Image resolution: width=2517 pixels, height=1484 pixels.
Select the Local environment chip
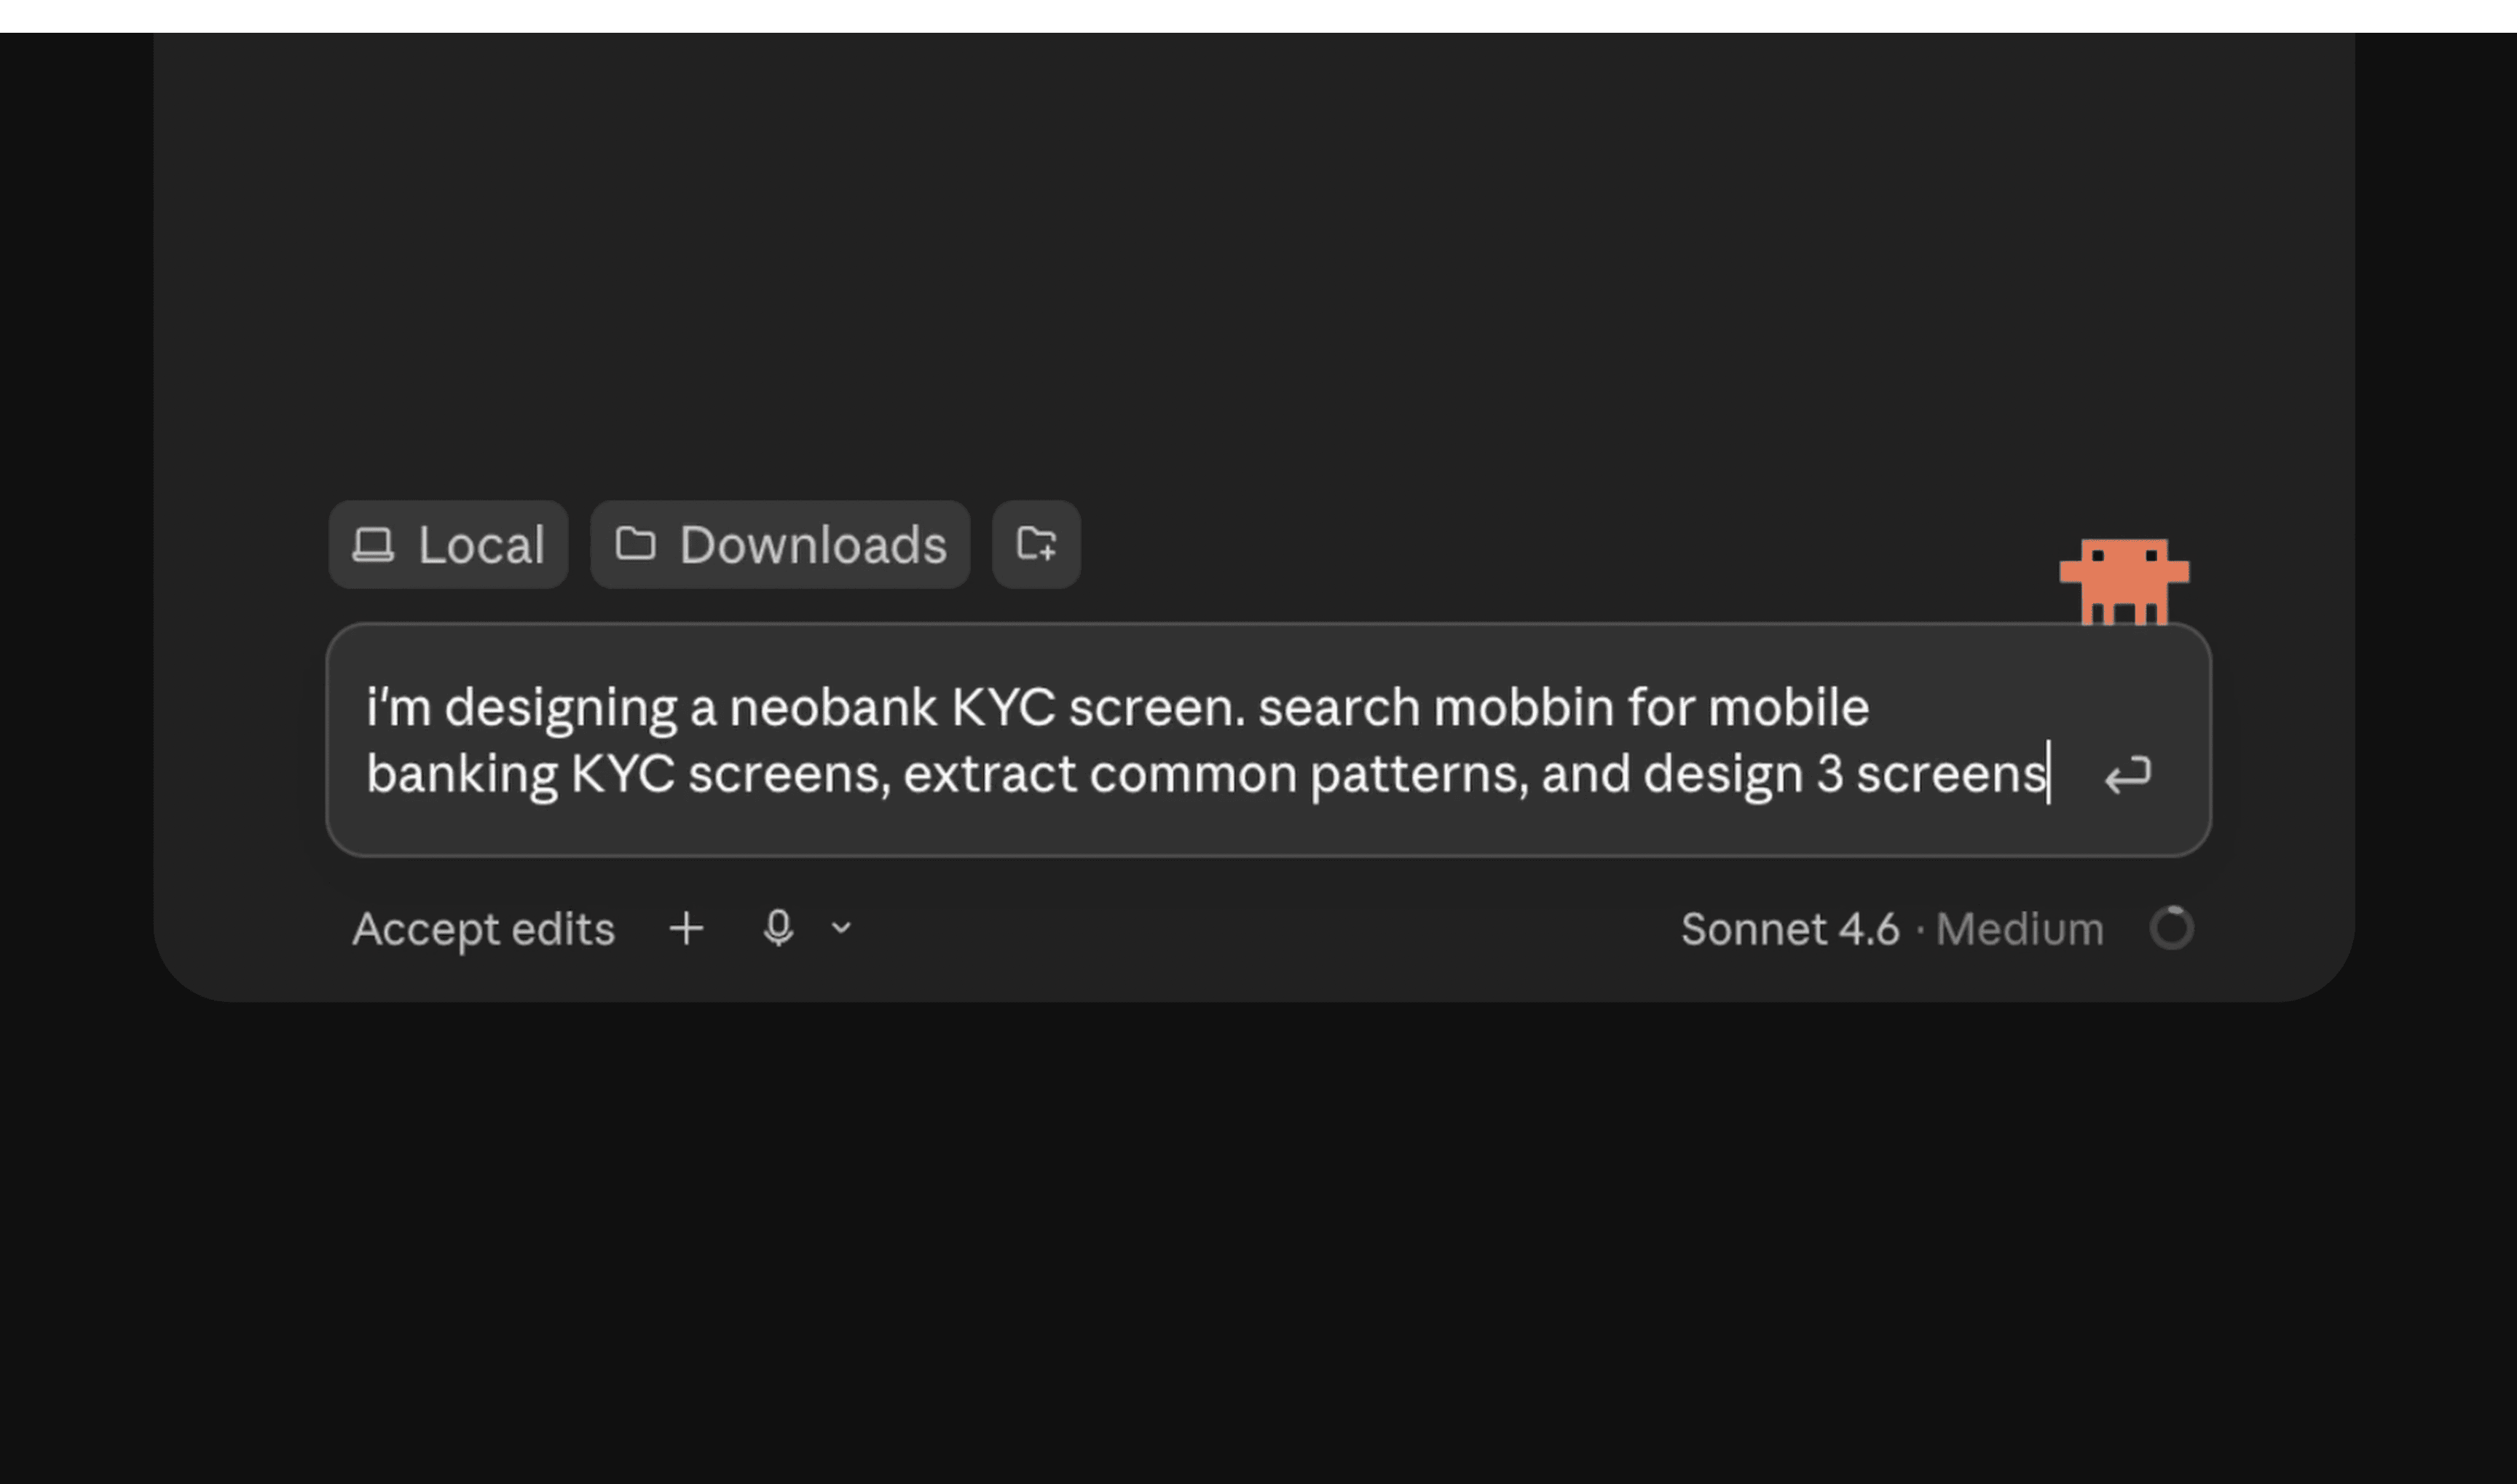(448, 544)
